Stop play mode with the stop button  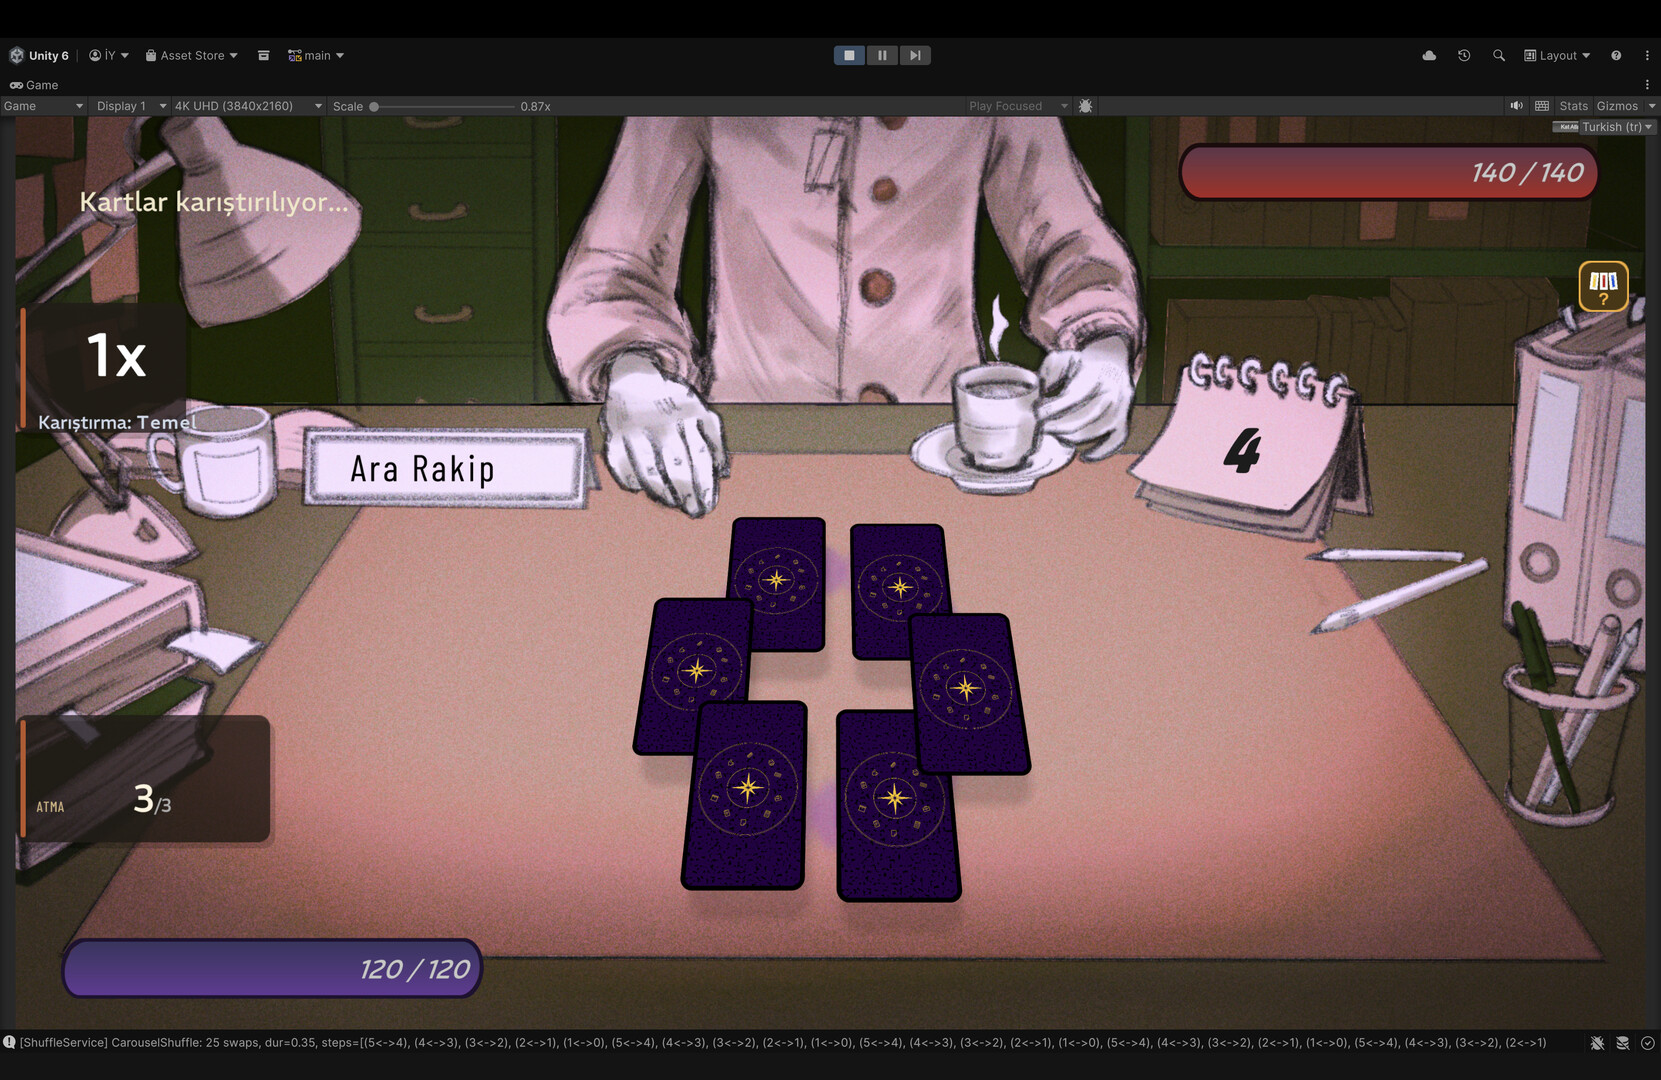tap(849, 56)
